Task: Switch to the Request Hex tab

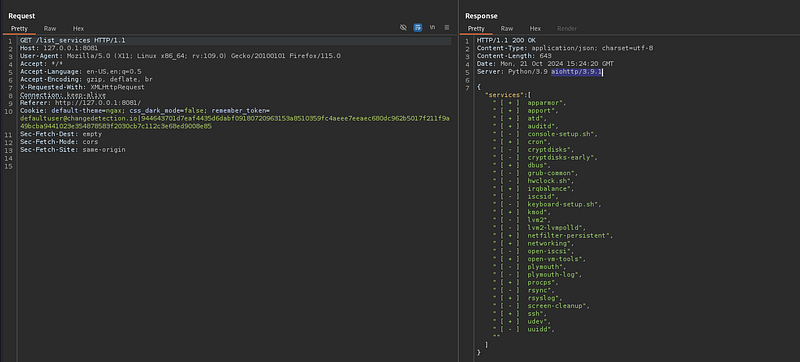Action: point(78,29)
